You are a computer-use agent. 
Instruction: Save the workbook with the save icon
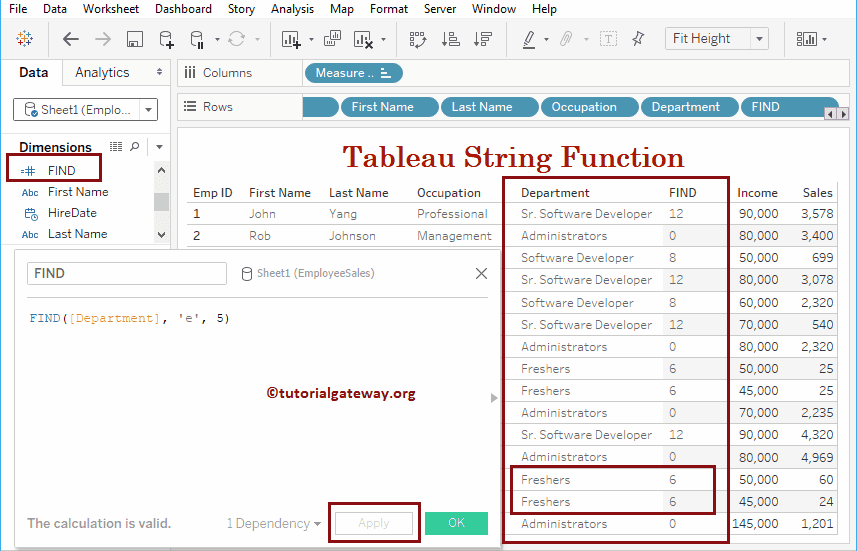[x=134, y=39]
